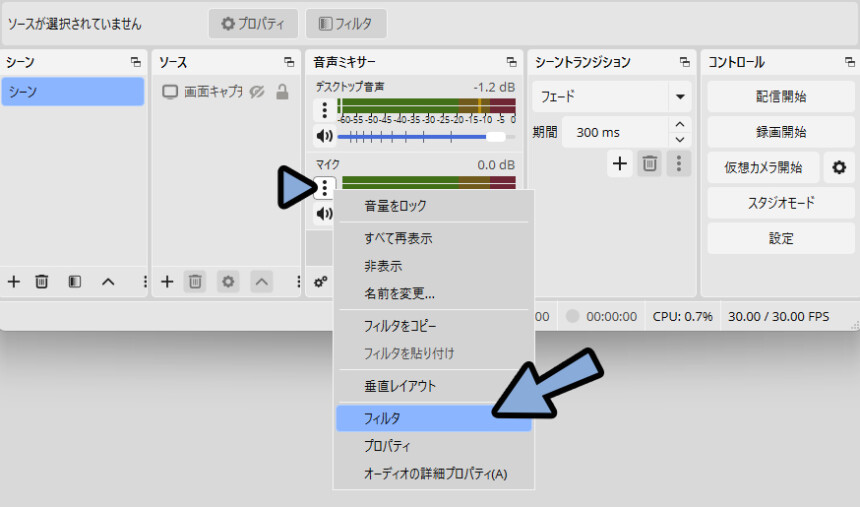Image resolution: width=860 pixels, height=507 pixels.
Task: Click the 録画開始 button
Action: [780, 132]
